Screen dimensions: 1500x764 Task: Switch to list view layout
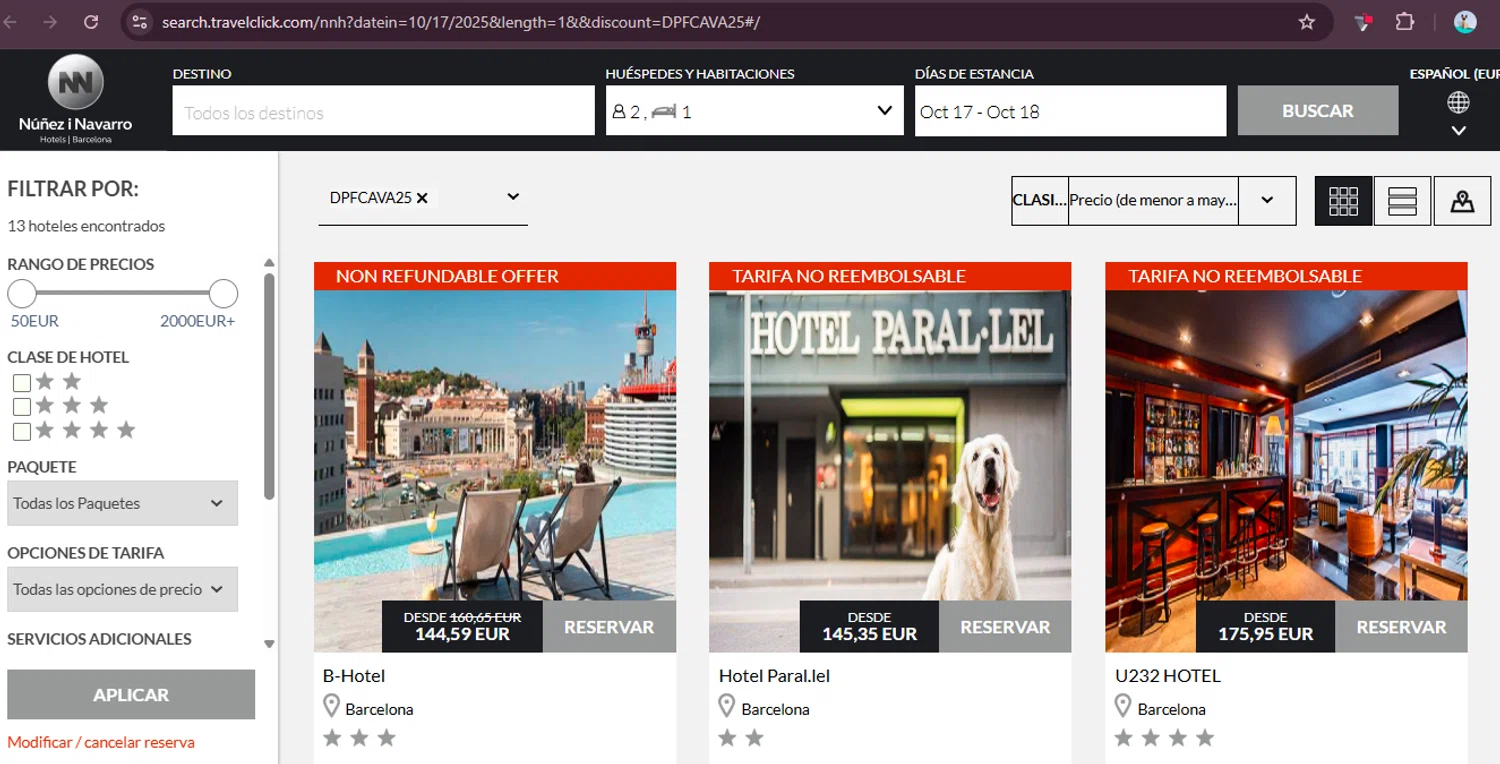(1402, 201)
